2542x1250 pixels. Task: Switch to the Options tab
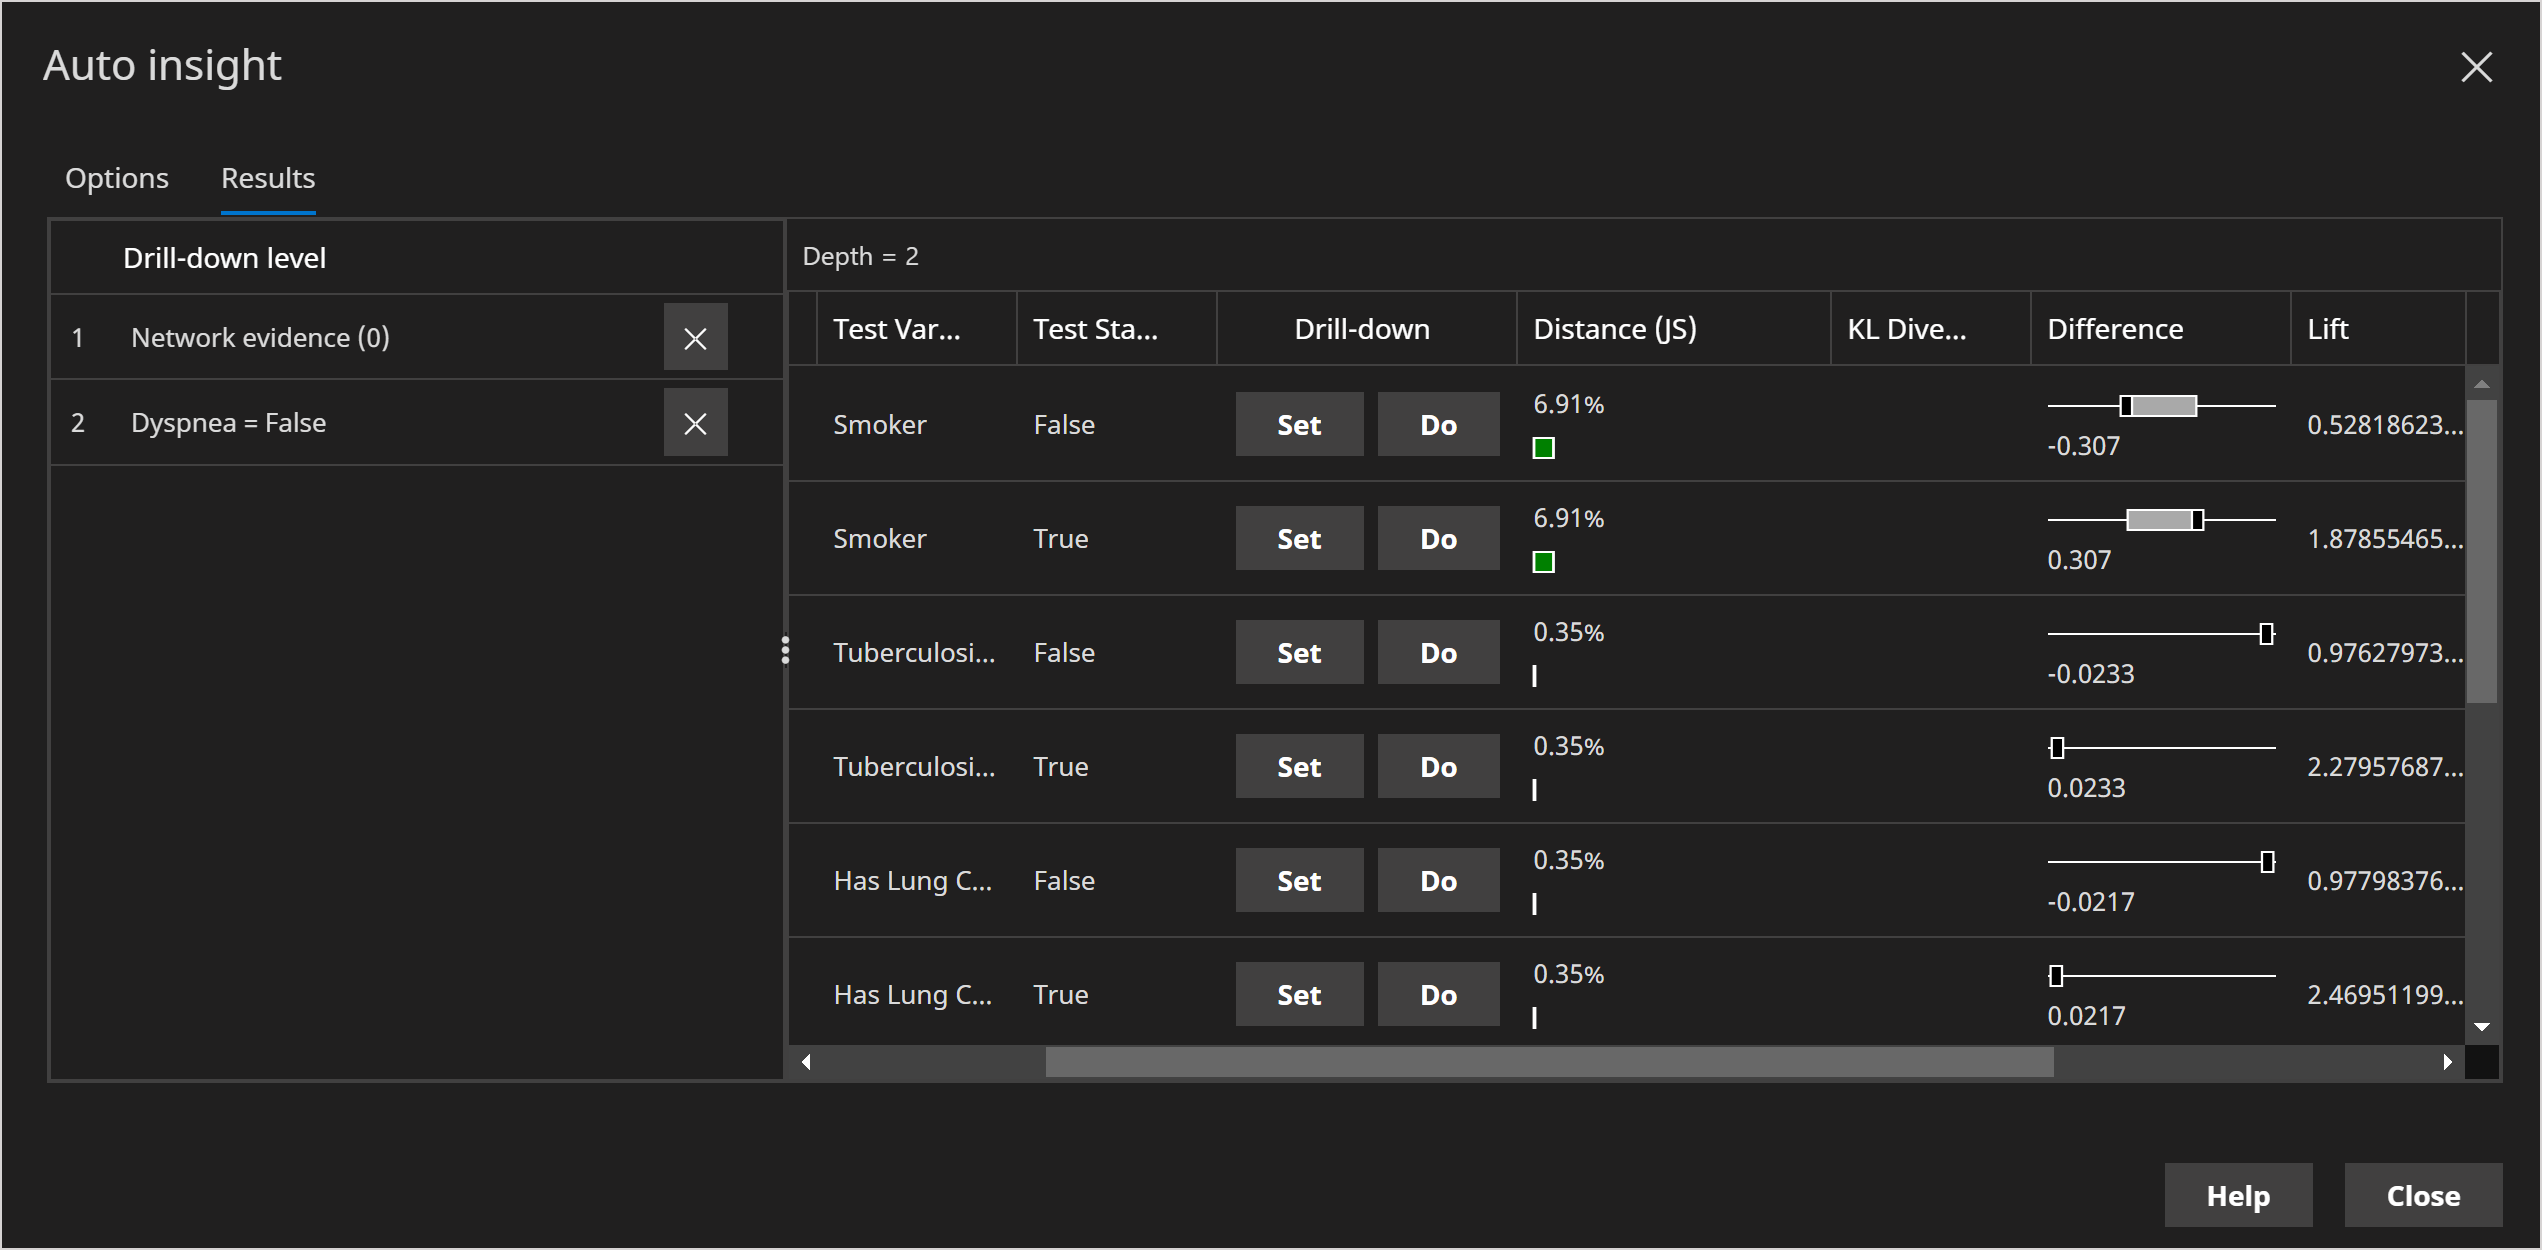click(x=115, y=177)
